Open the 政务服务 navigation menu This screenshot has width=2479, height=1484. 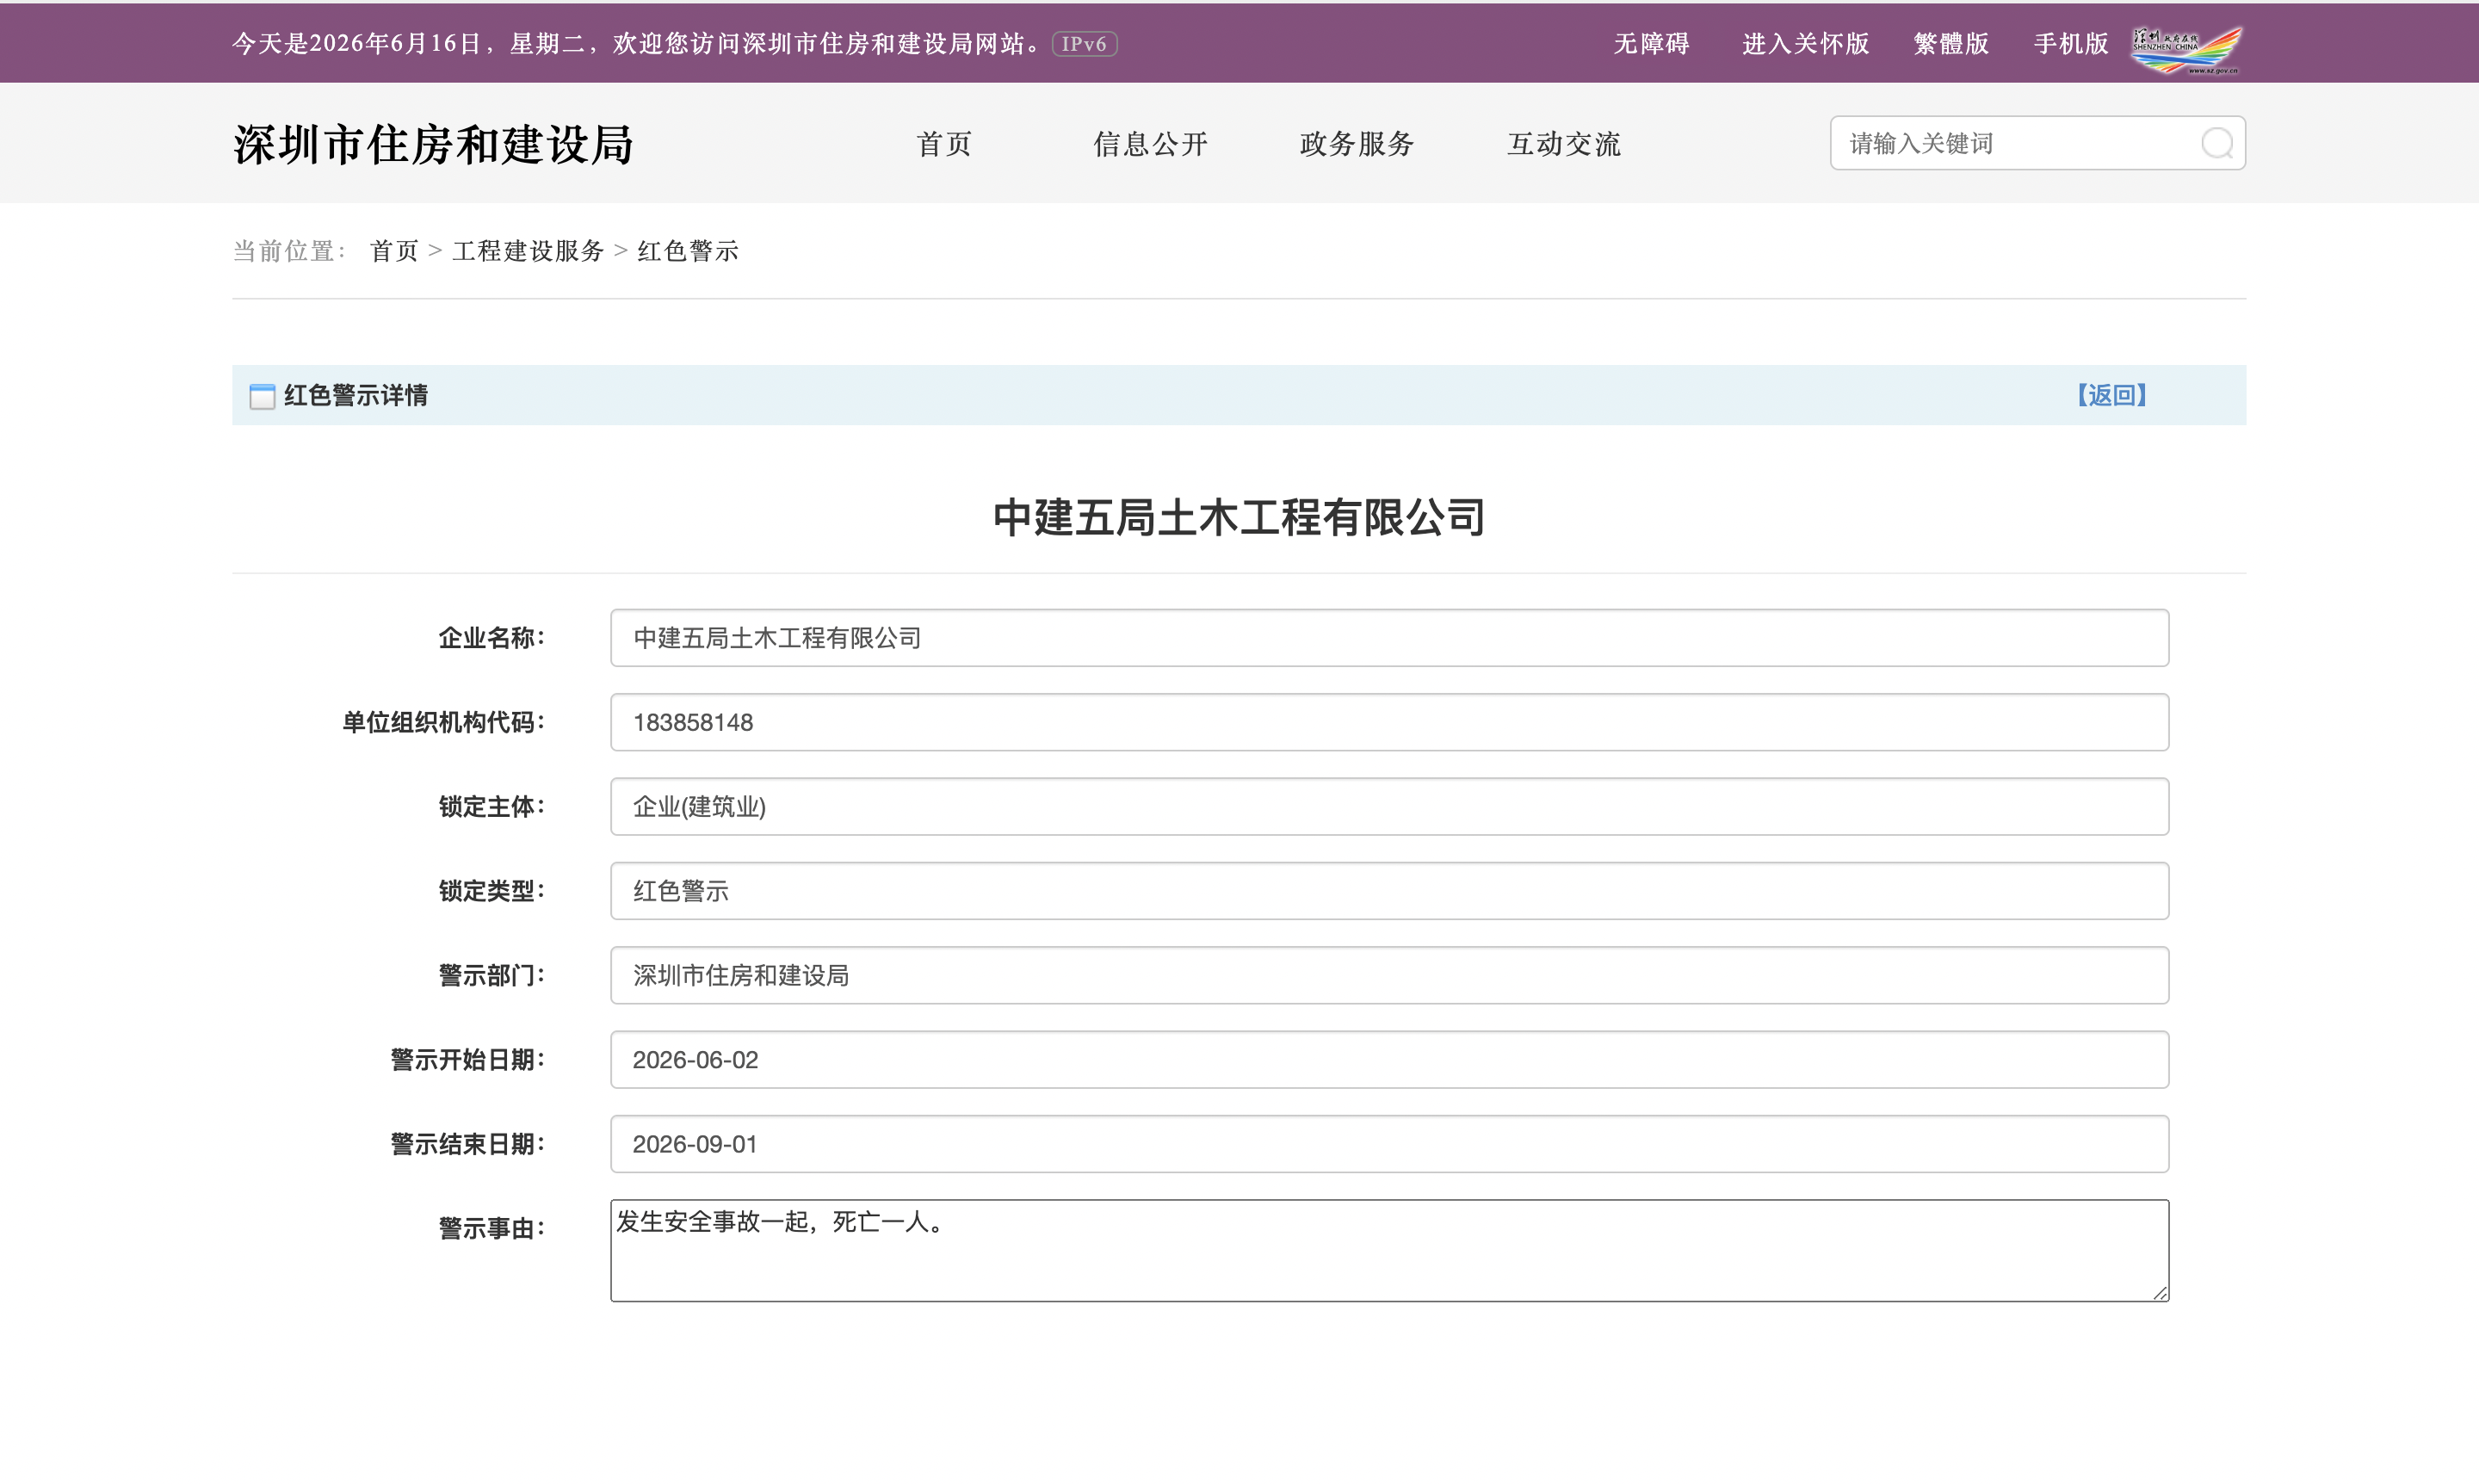pyautogui.click(x=1357, y=144)
